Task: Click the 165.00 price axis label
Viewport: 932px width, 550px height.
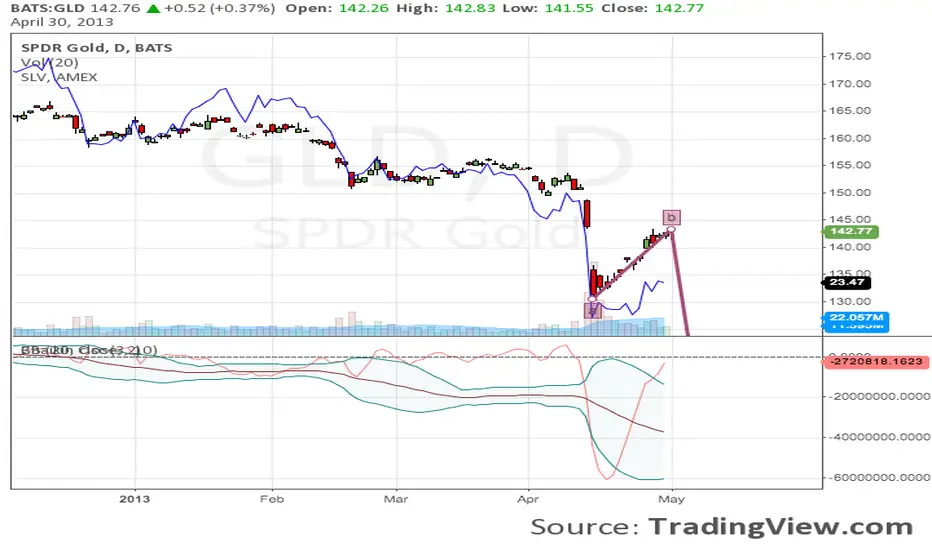Action: point(850,111)
